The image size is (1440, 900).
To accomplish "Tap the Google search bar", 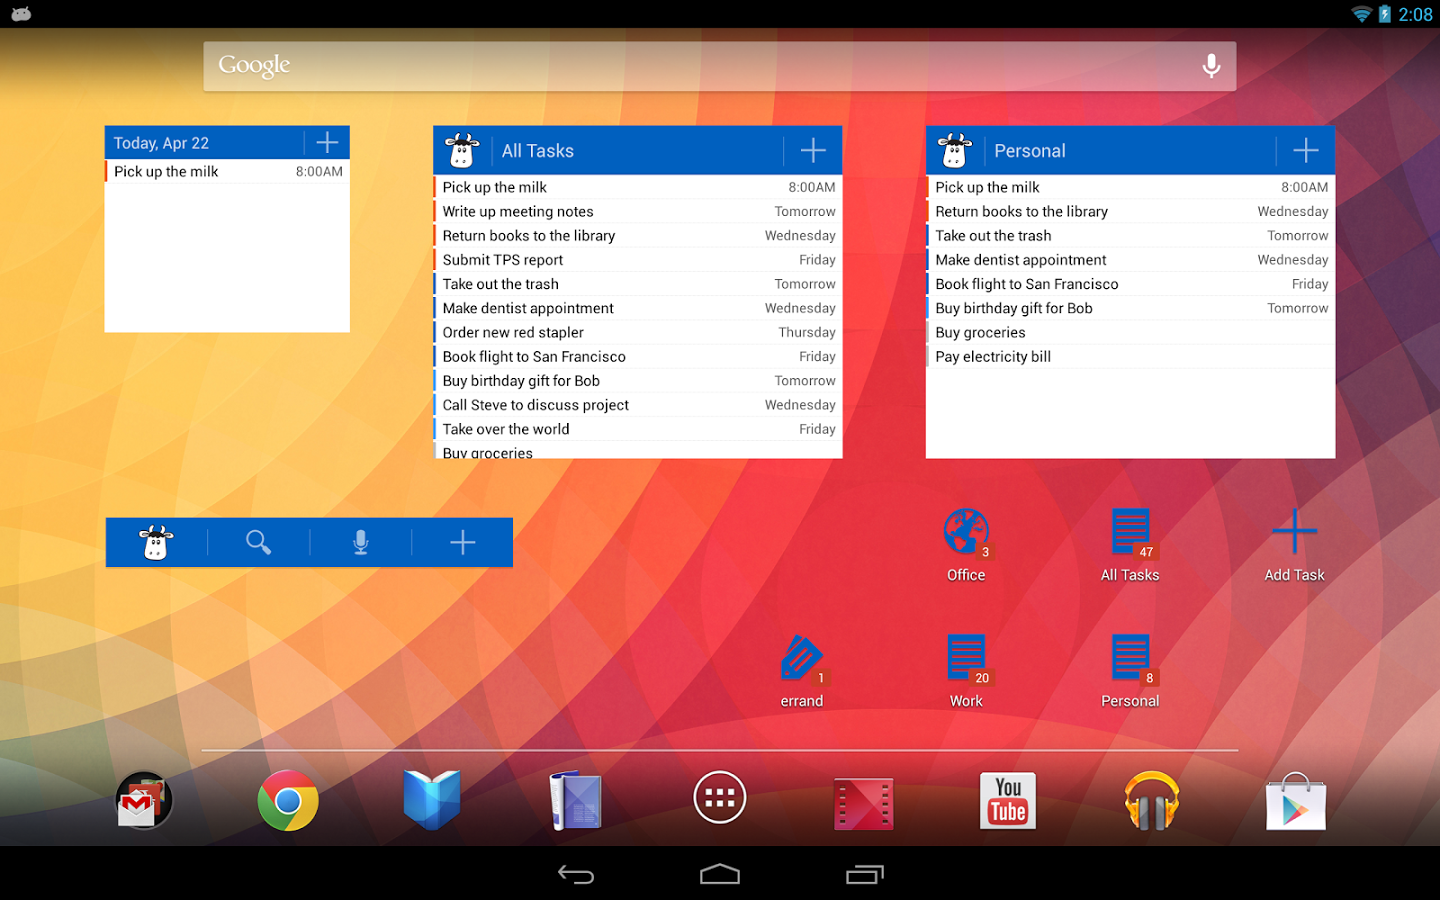I will [720, 66].
